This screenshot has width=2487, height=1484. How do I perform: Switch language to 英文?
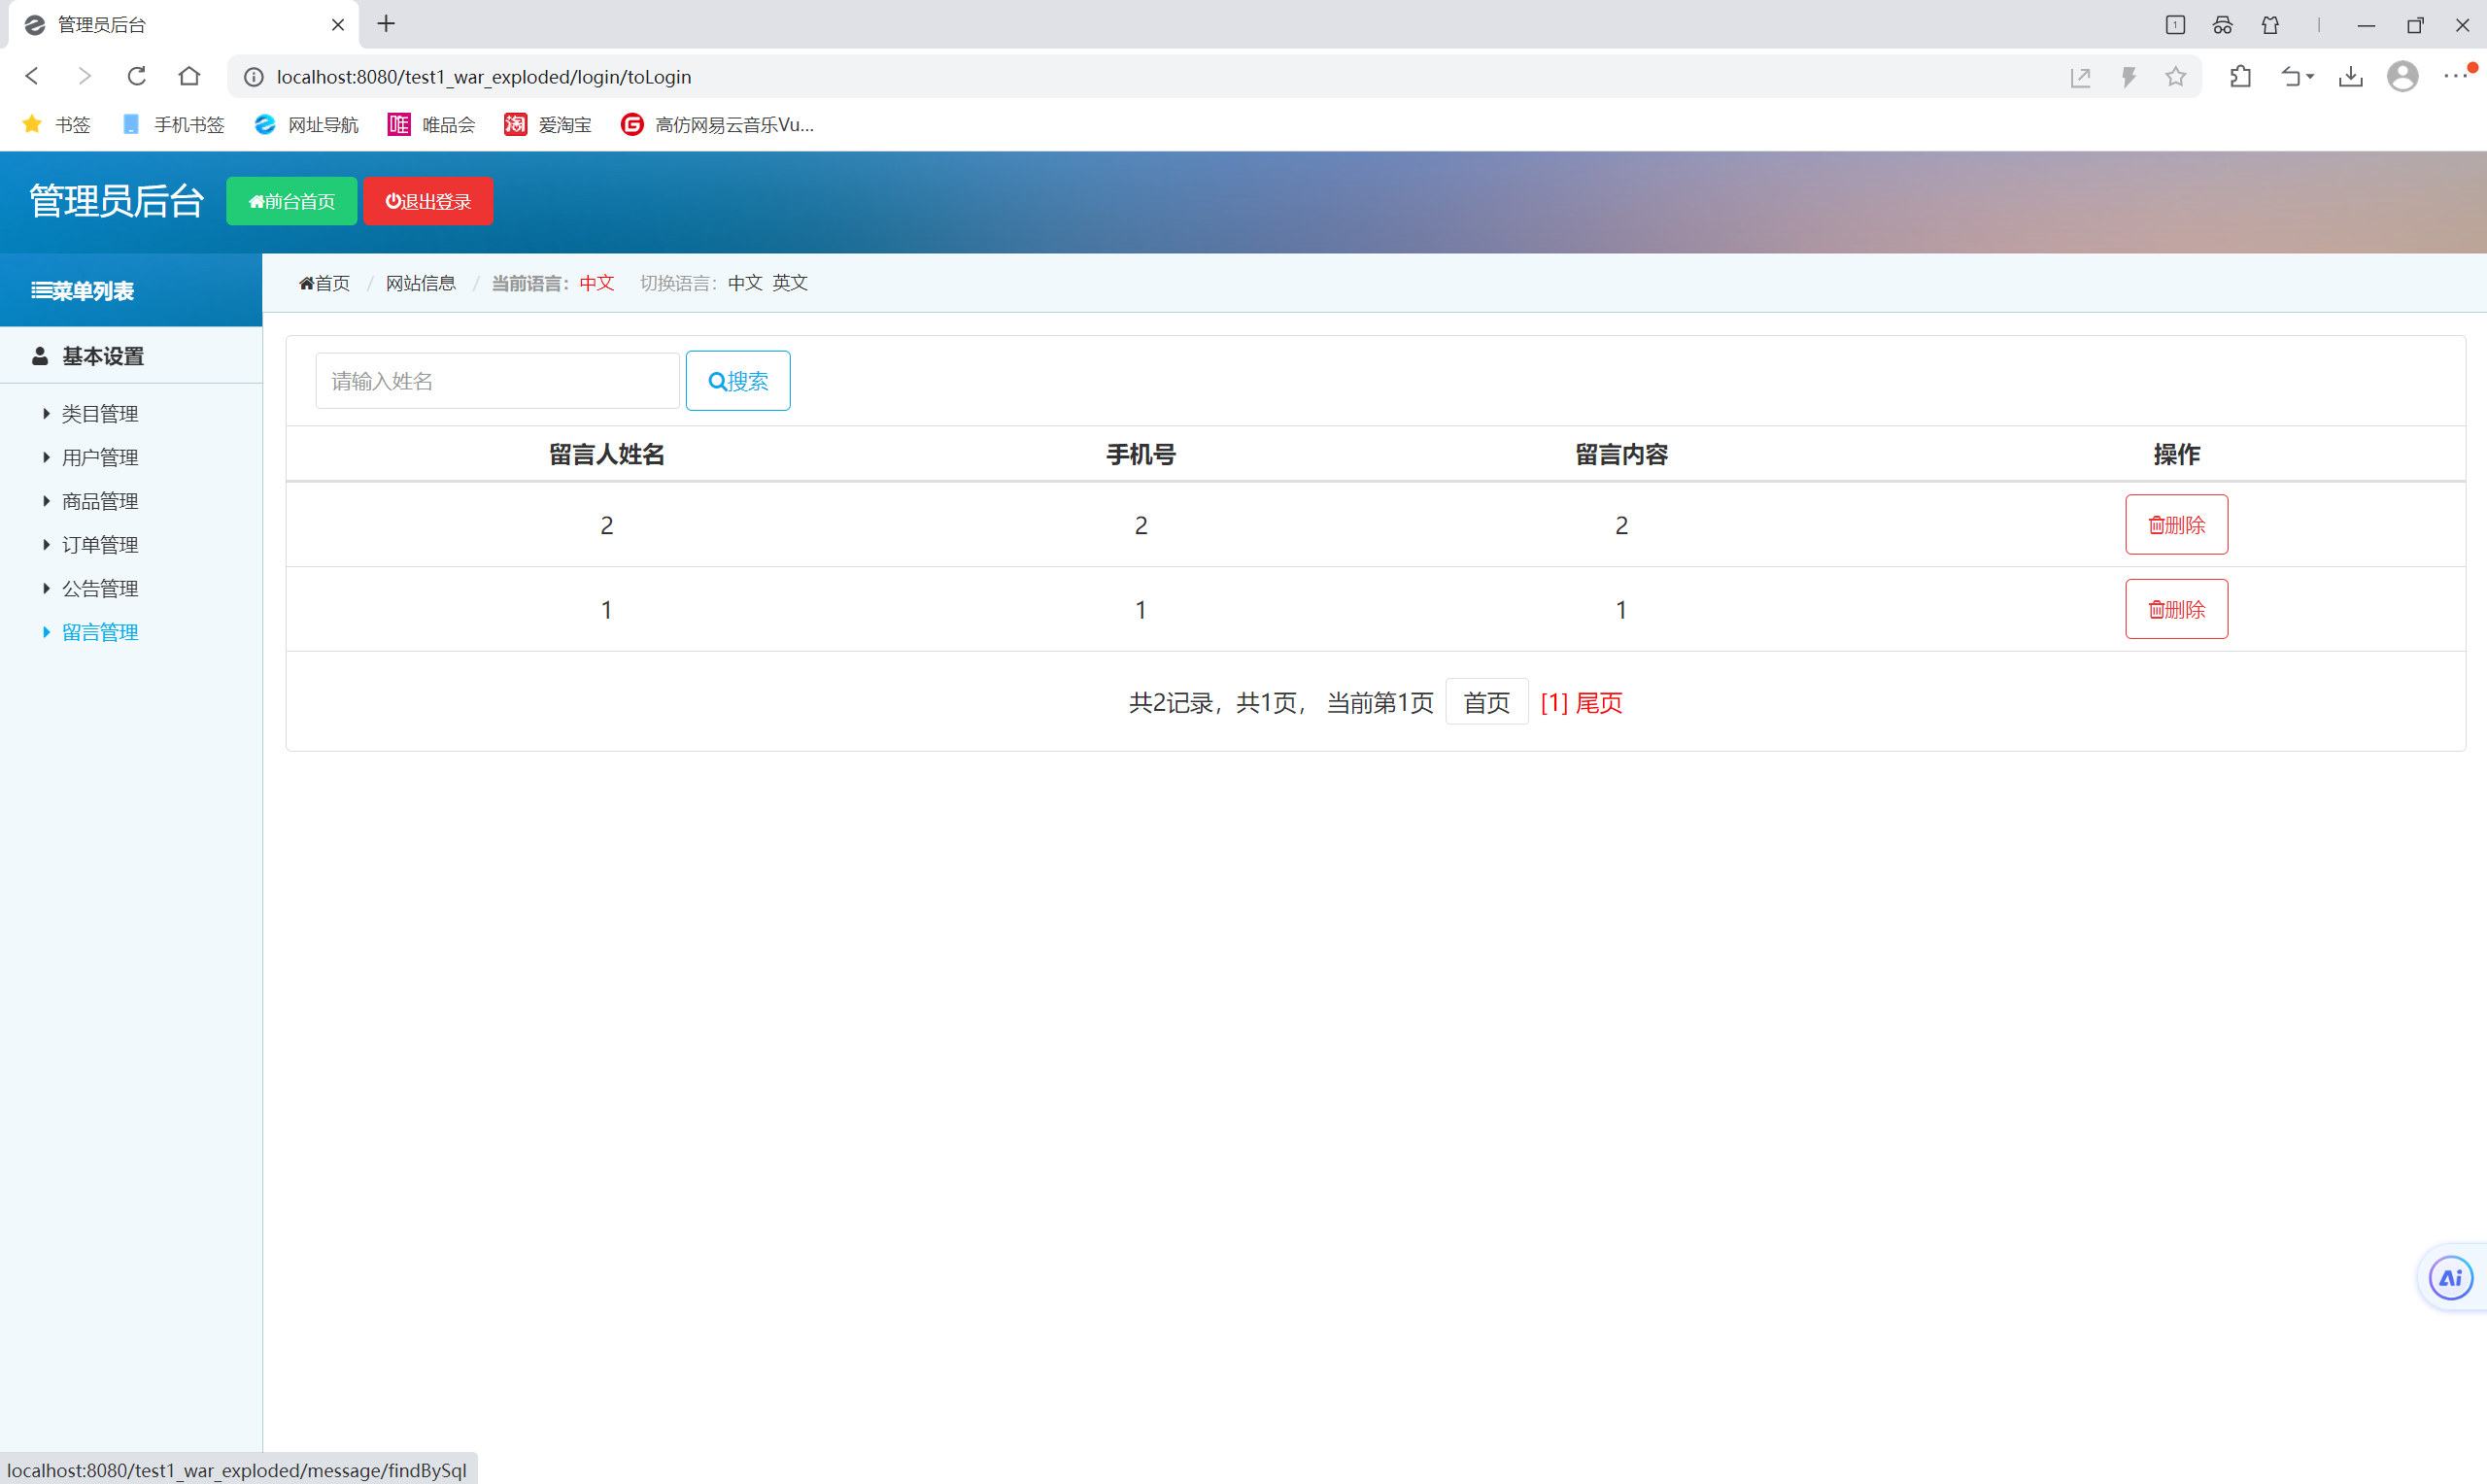pos(790,283)
